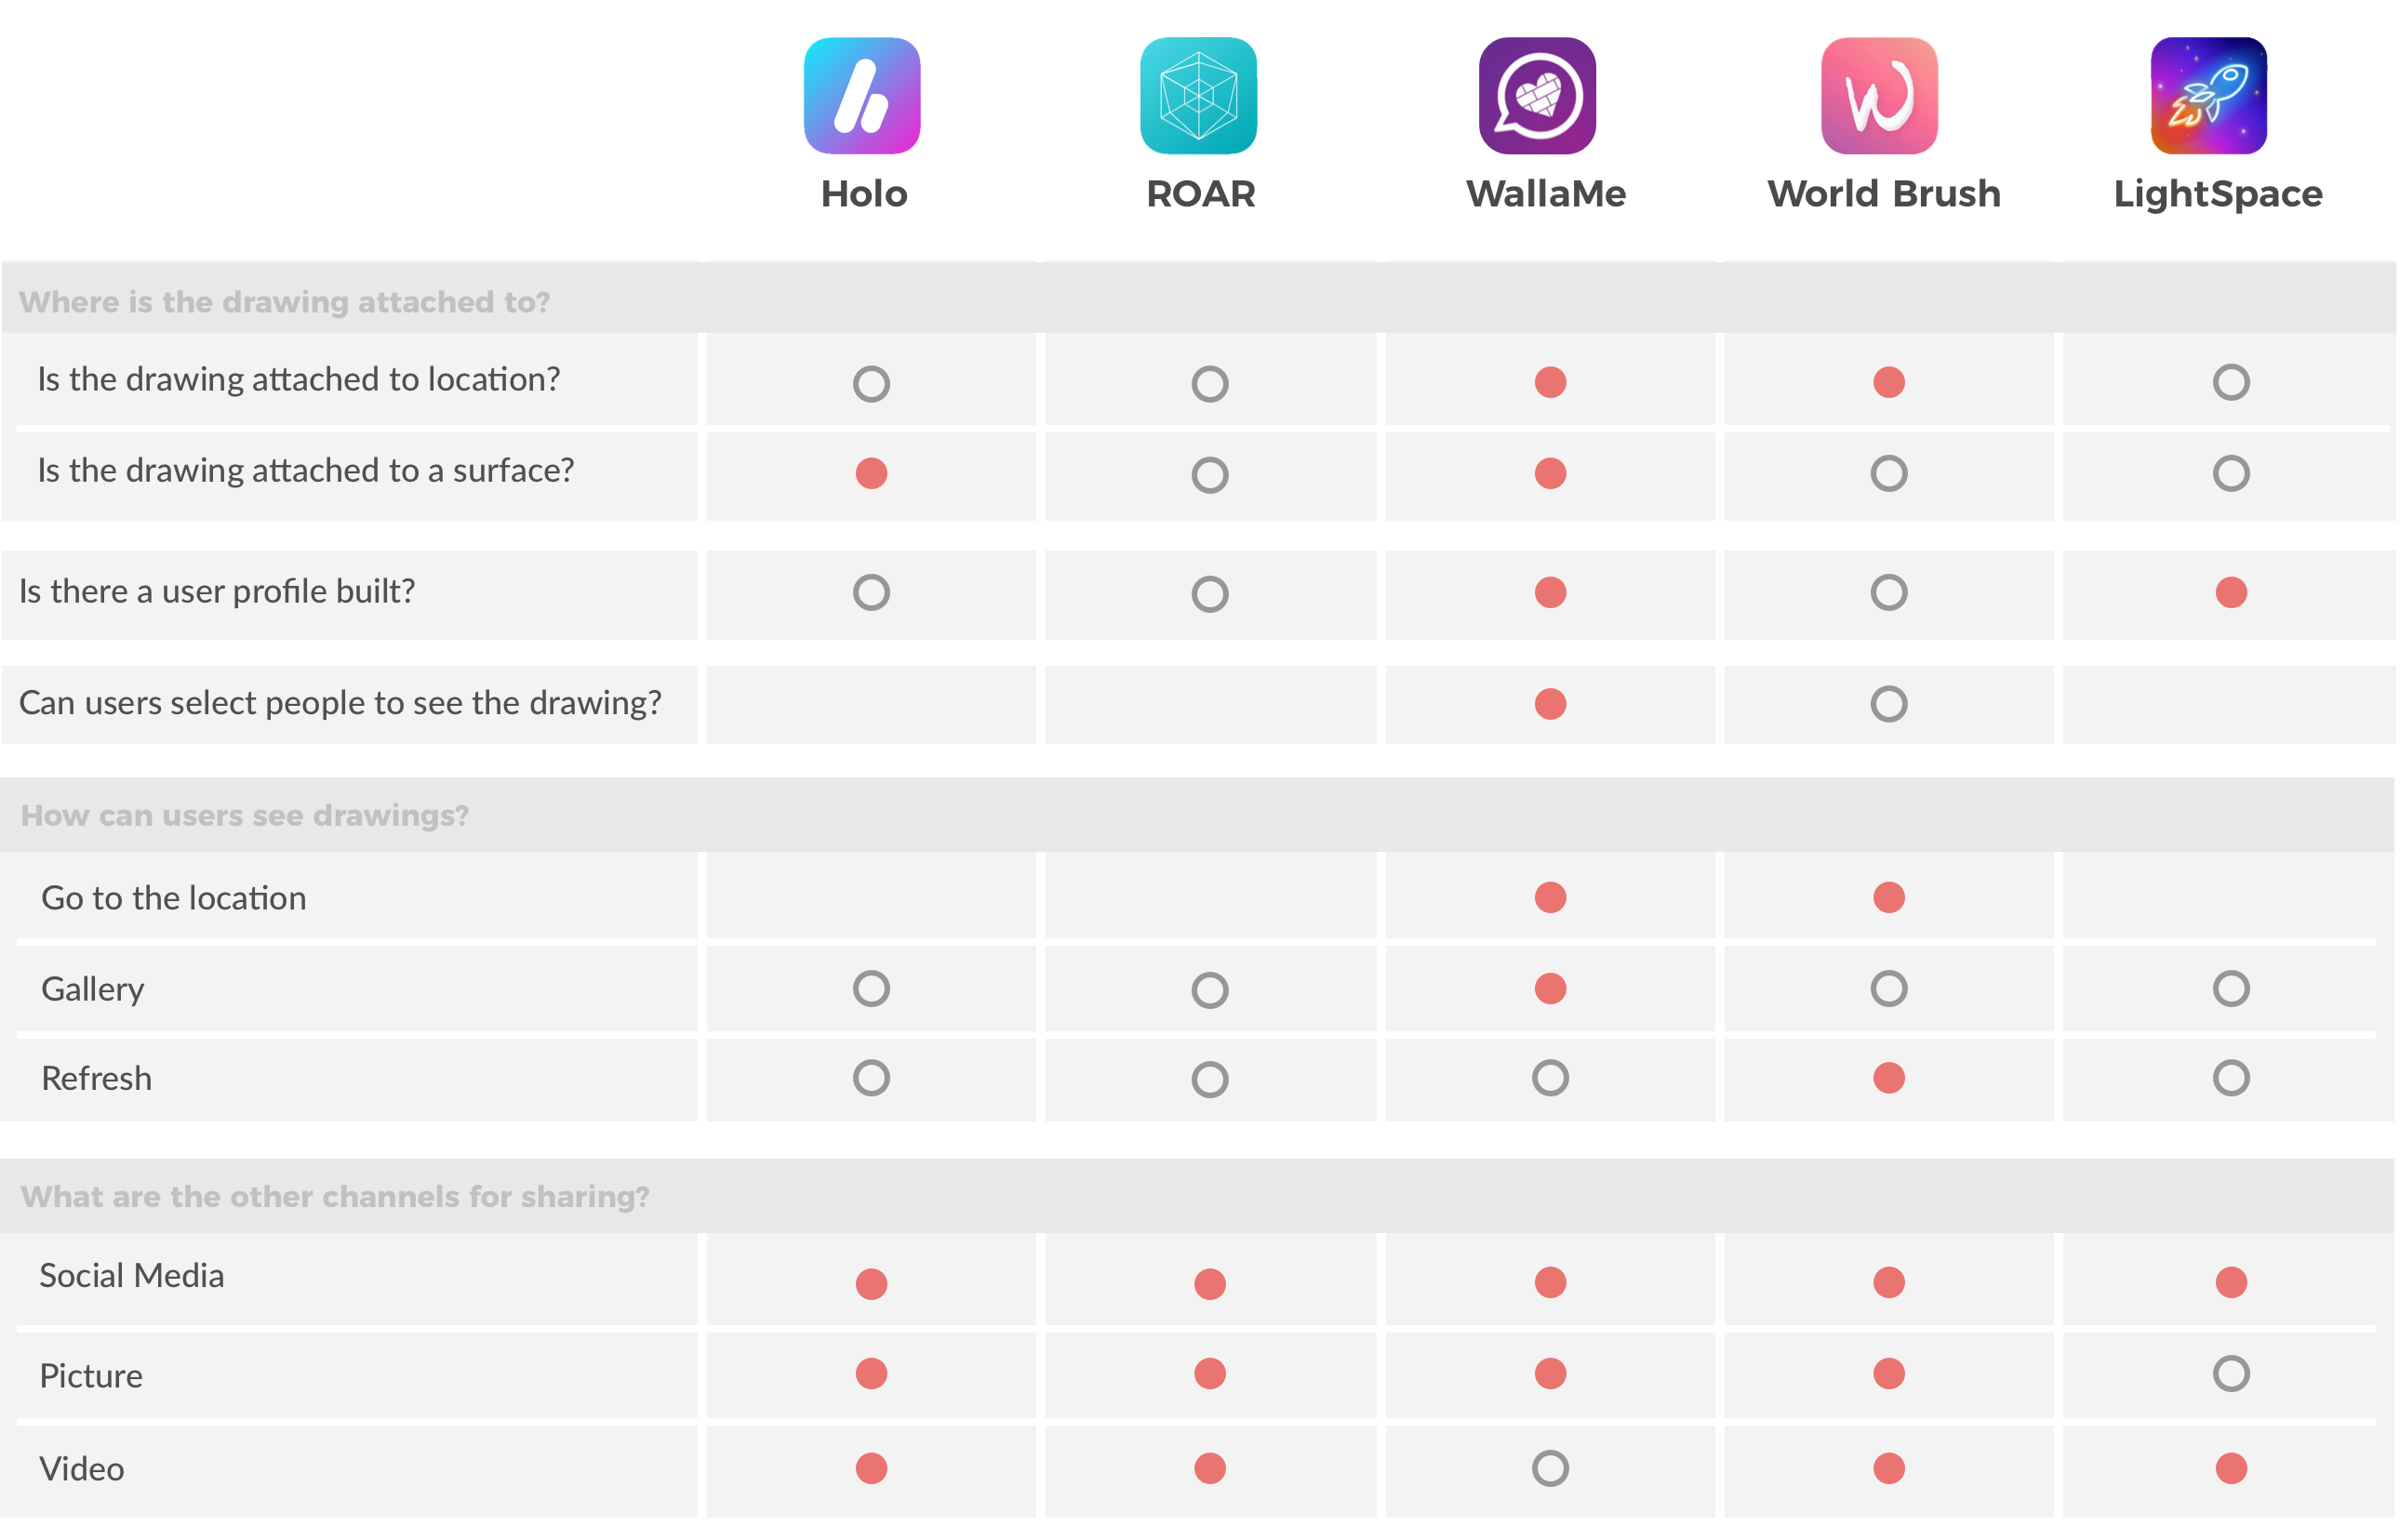This screenshot has height=1540, width=2400.
Task: Select WallaMe's empty circle in Video row
Action: pos(1550,1468)
